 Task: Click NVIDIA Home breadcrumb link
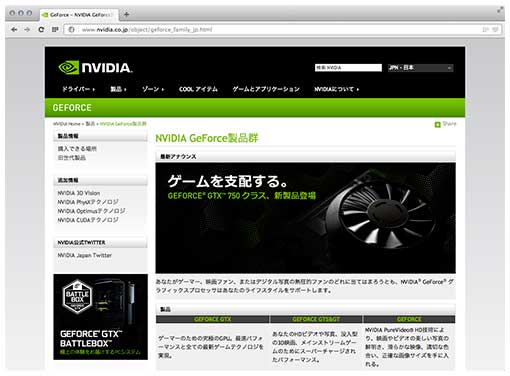[67, 124]
